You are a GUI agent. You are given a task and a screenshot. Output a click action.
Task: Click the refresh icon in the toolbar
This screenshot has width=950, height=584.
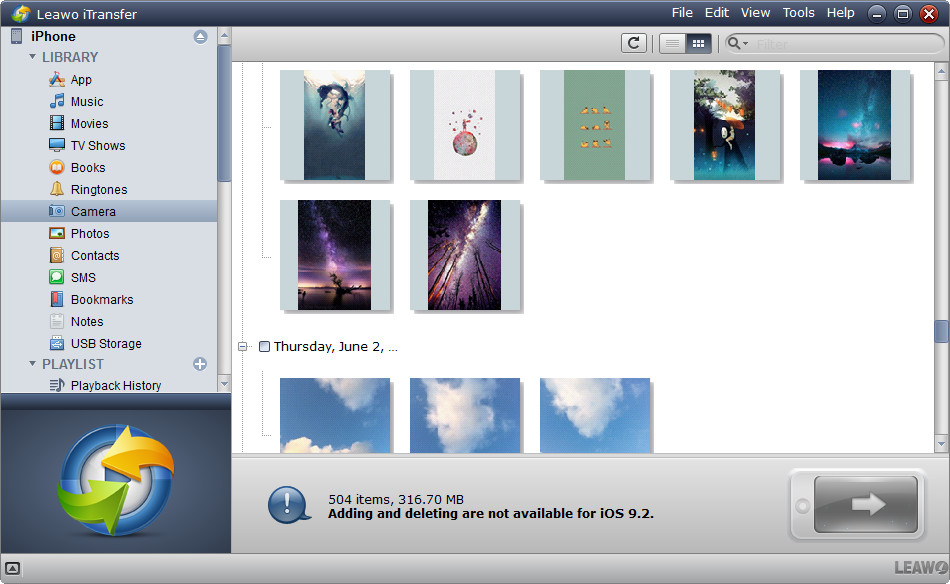(x=633, y=43)
